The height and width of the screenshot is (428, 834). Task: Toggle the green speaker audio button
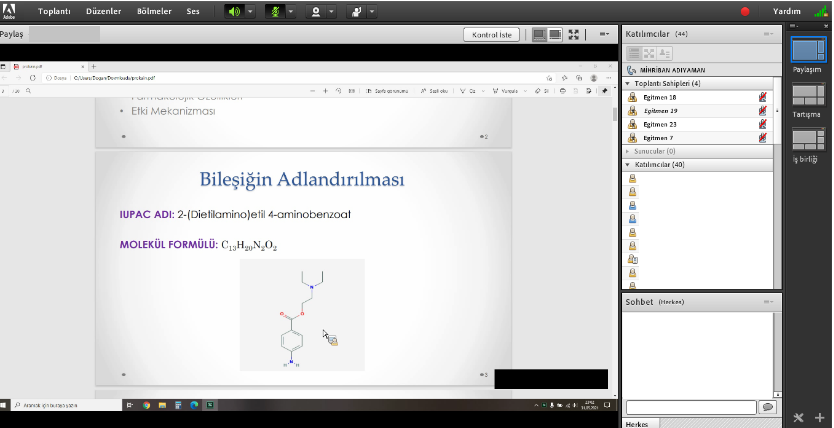tap(234, 12)
